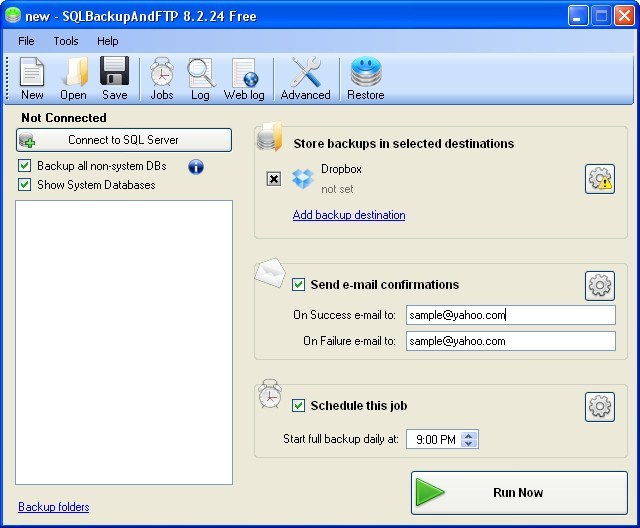View the Log magnifier icon

(x=200, y=78)
